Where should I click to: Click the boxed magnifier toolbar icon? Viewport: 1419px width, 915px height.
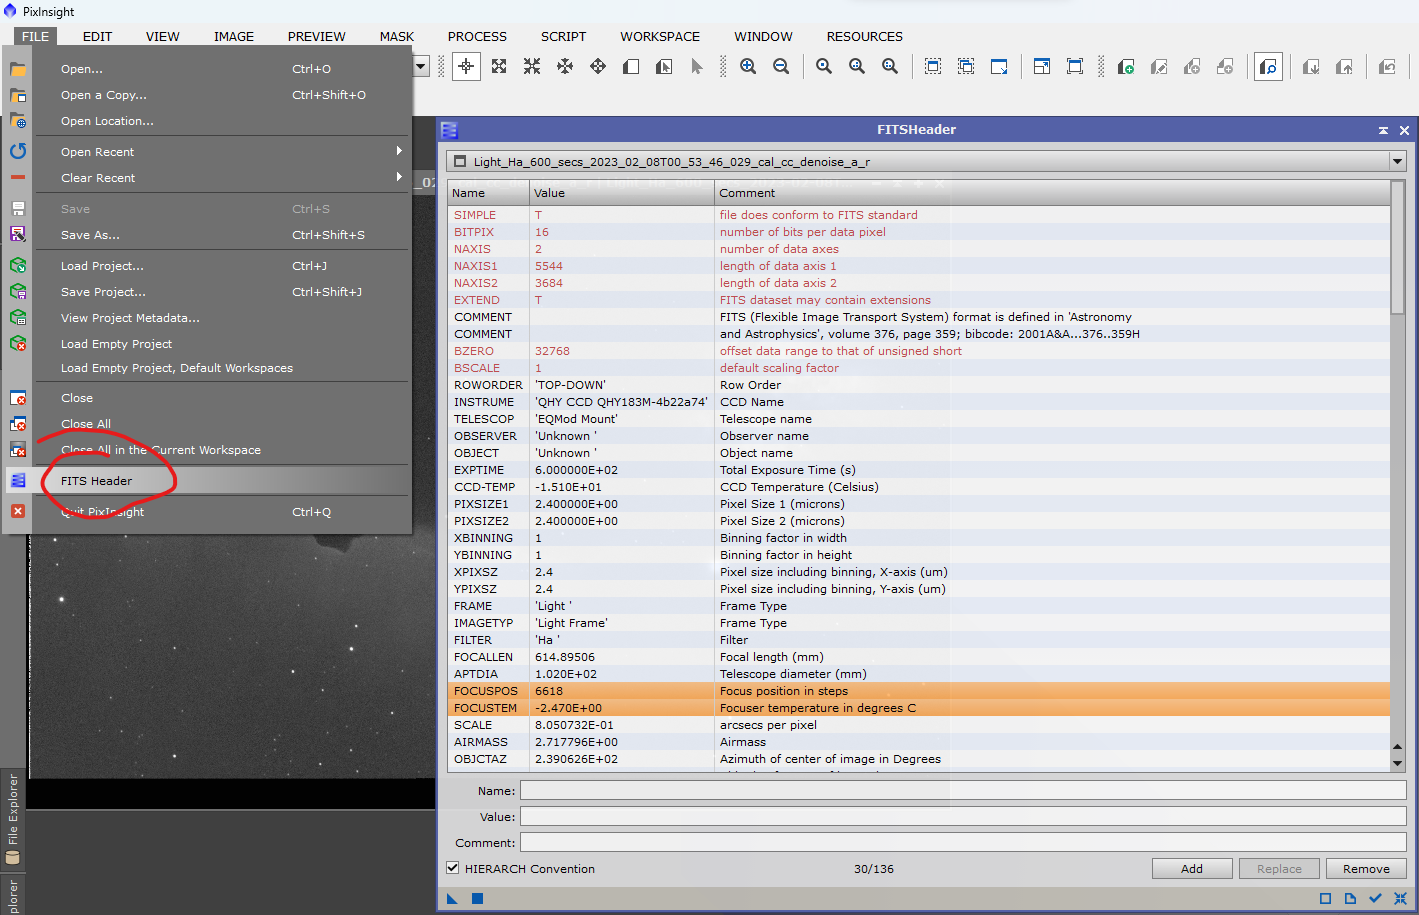pyautogui.click(x=1268, y=66)
